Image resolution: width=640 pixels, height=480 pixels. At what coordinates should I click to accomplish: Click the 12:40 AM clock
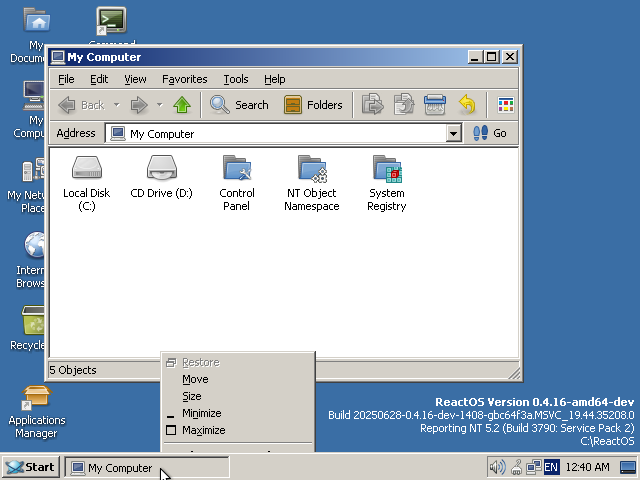pyautogui.click(x=588, y=467)
